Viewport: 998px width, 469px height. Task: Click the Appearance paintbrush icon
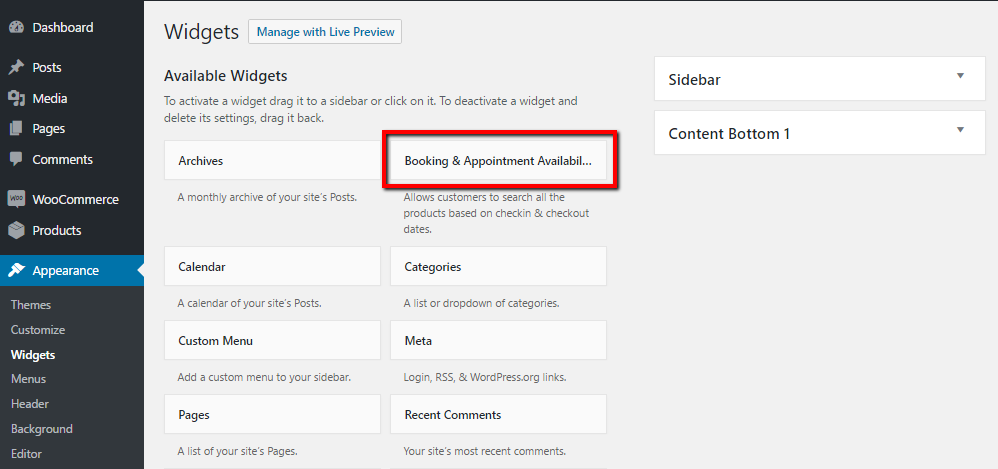pyautogui.click(x=16, y=270)
